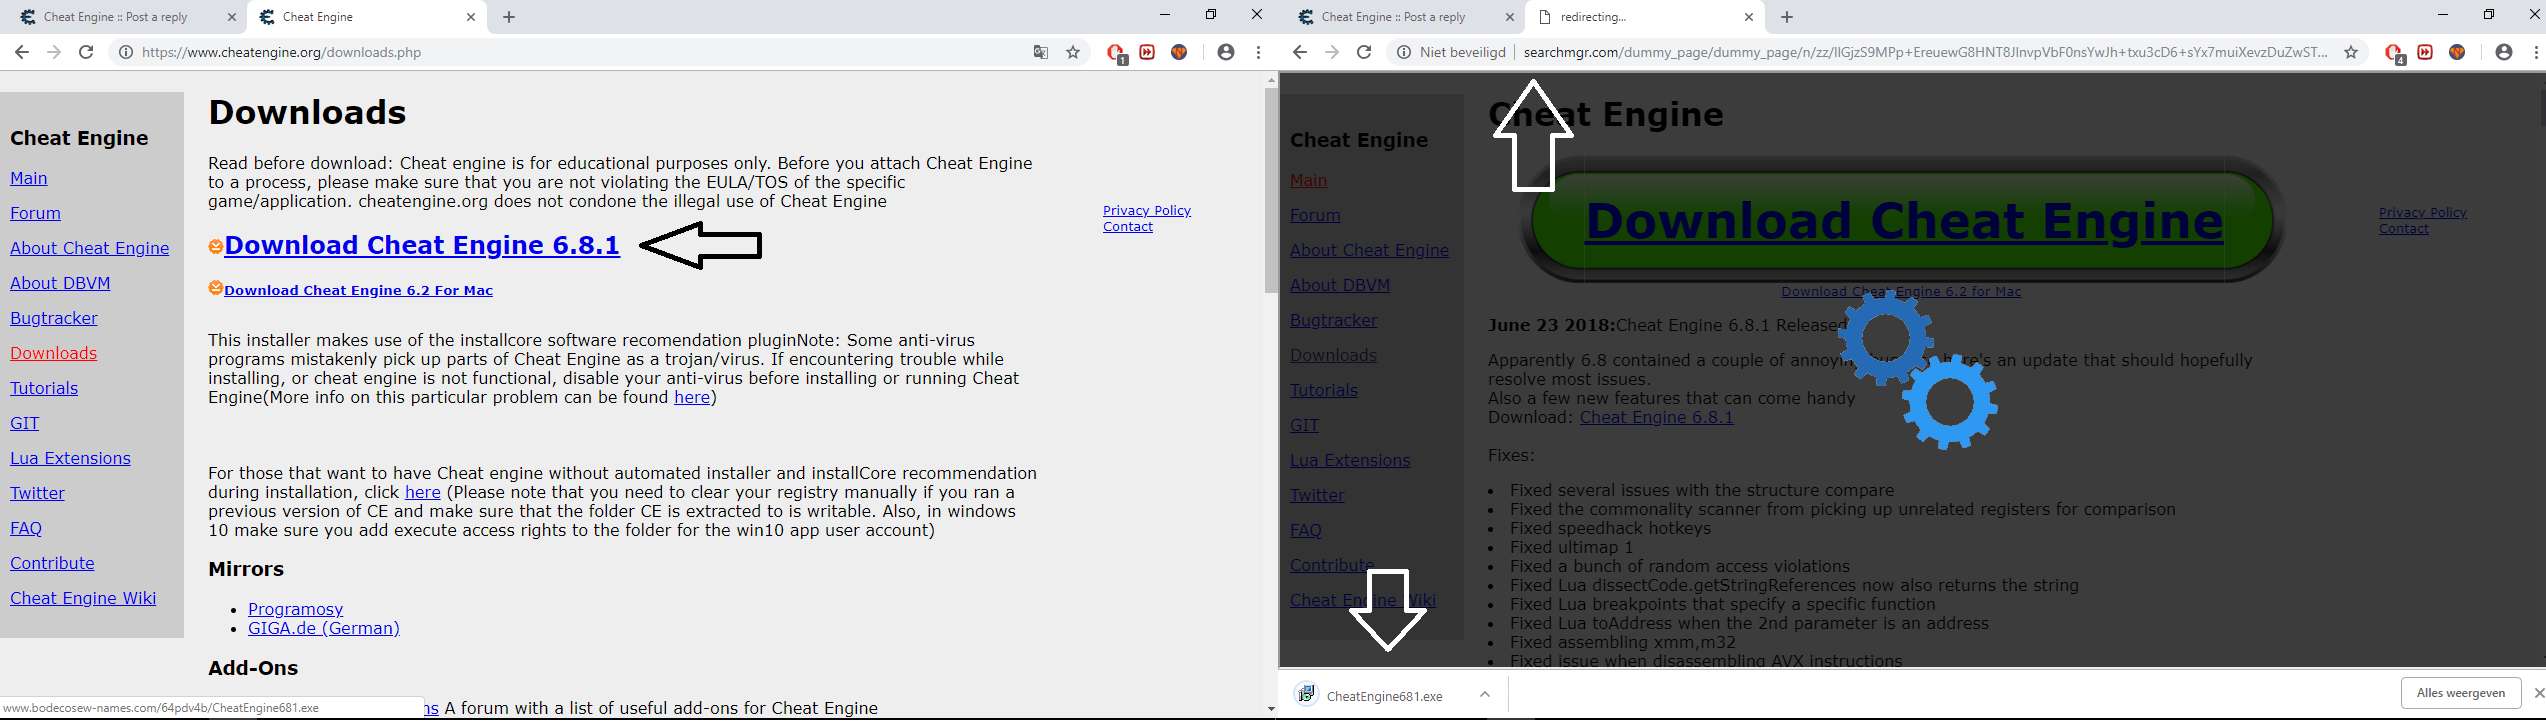The image size is (2546, 722).
Task: Click vertical scrollbar of left window
Action: coord(1271,190)
